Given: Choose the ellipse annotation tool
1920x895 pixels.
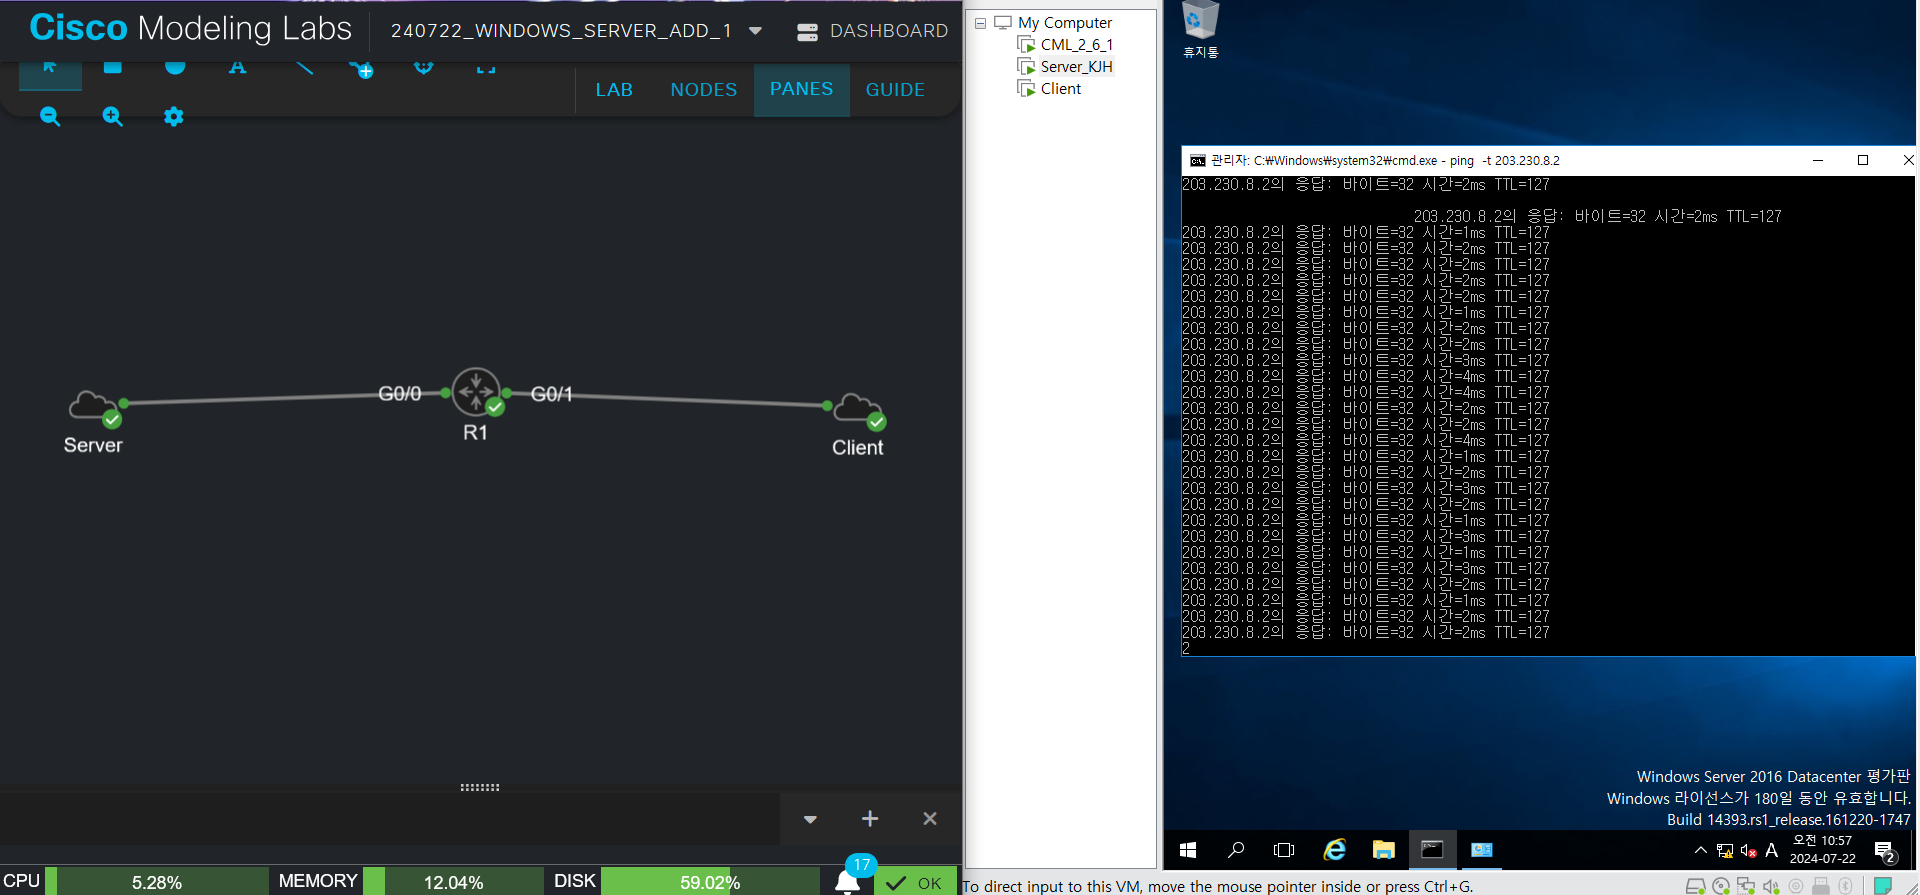Looking at the screenshot, I should (175, 68).
